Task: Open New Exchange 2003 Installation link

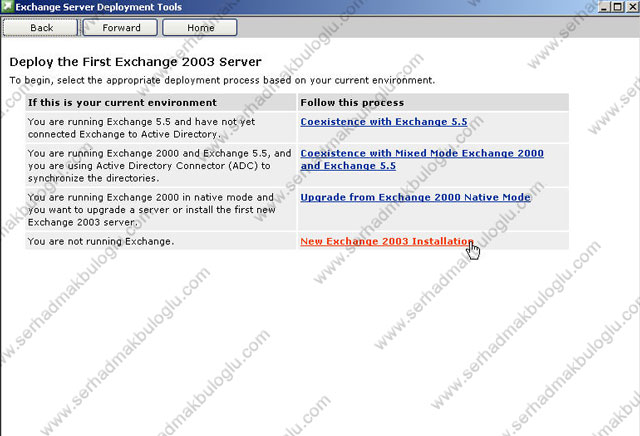Action: click(x=387, y=241)
